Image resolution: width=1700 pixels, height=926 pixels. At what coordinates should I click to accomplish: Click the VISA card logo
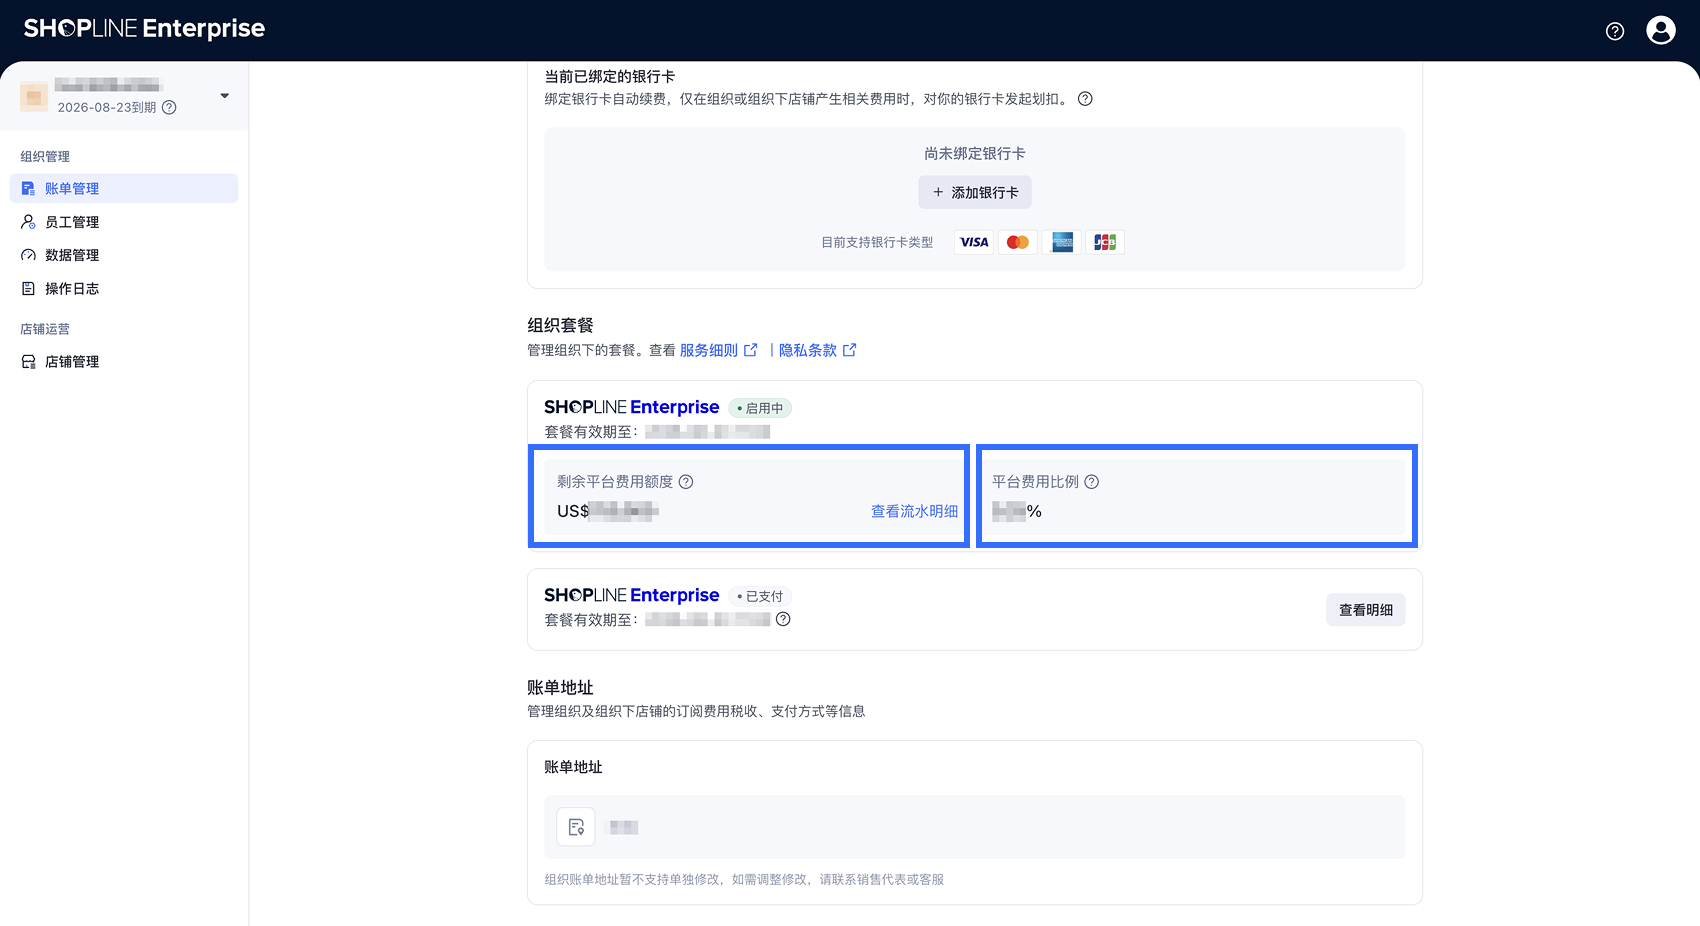(x=974, y=242)
